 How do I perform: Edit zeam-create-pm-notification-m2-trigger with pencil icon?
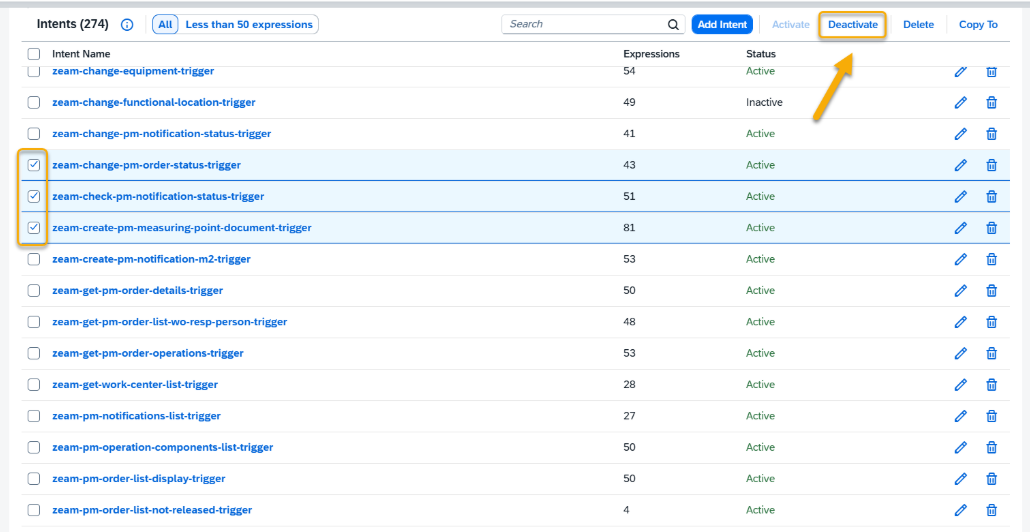(x=961, y=259)
